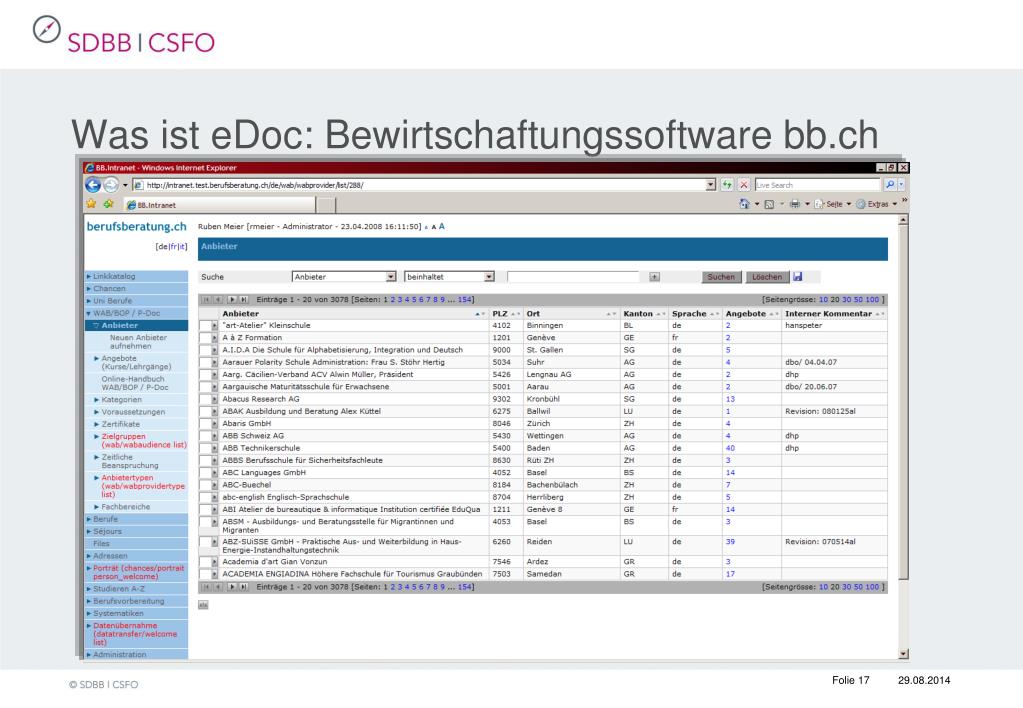Click the Print toolbar icon
1023x708 pixels.
point(795,204)
